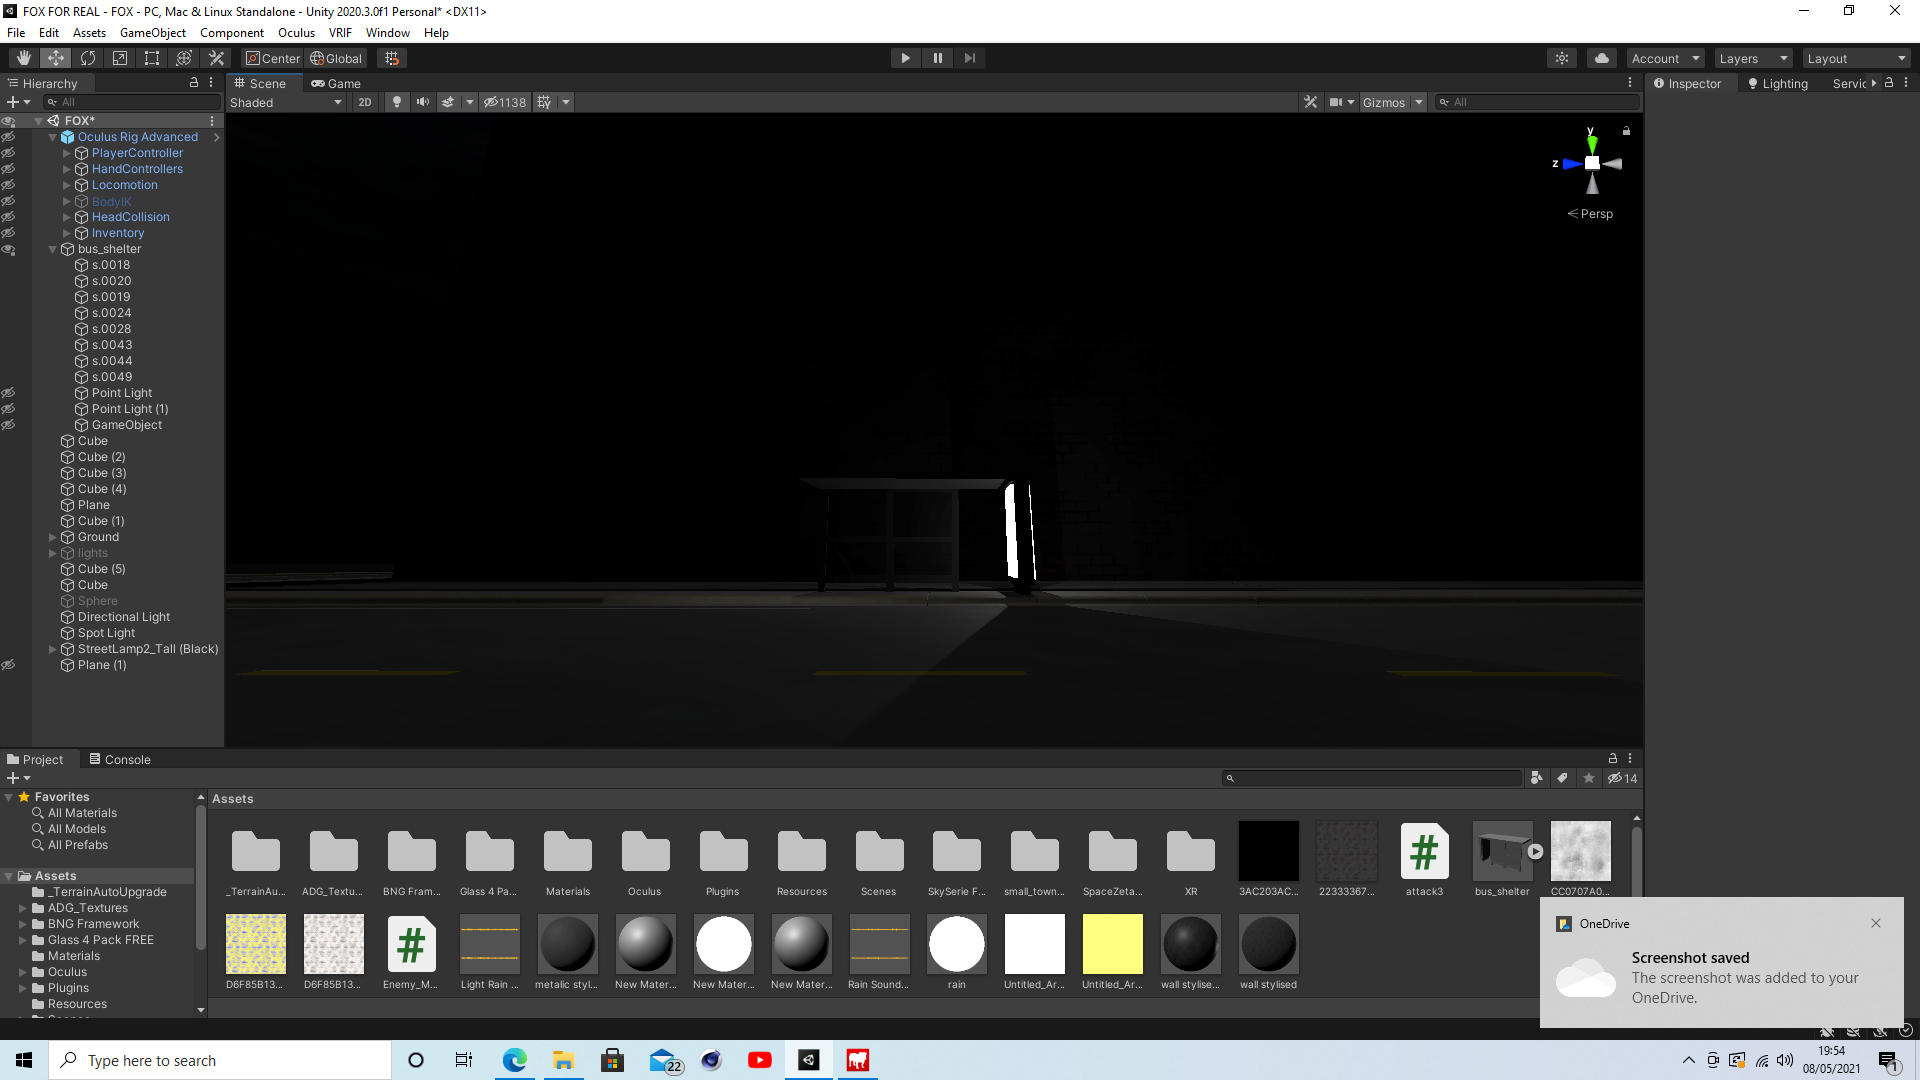The image size is (1920, 1080).
Task: Toggle 2D scene view mode
Action: pos(365,102)
